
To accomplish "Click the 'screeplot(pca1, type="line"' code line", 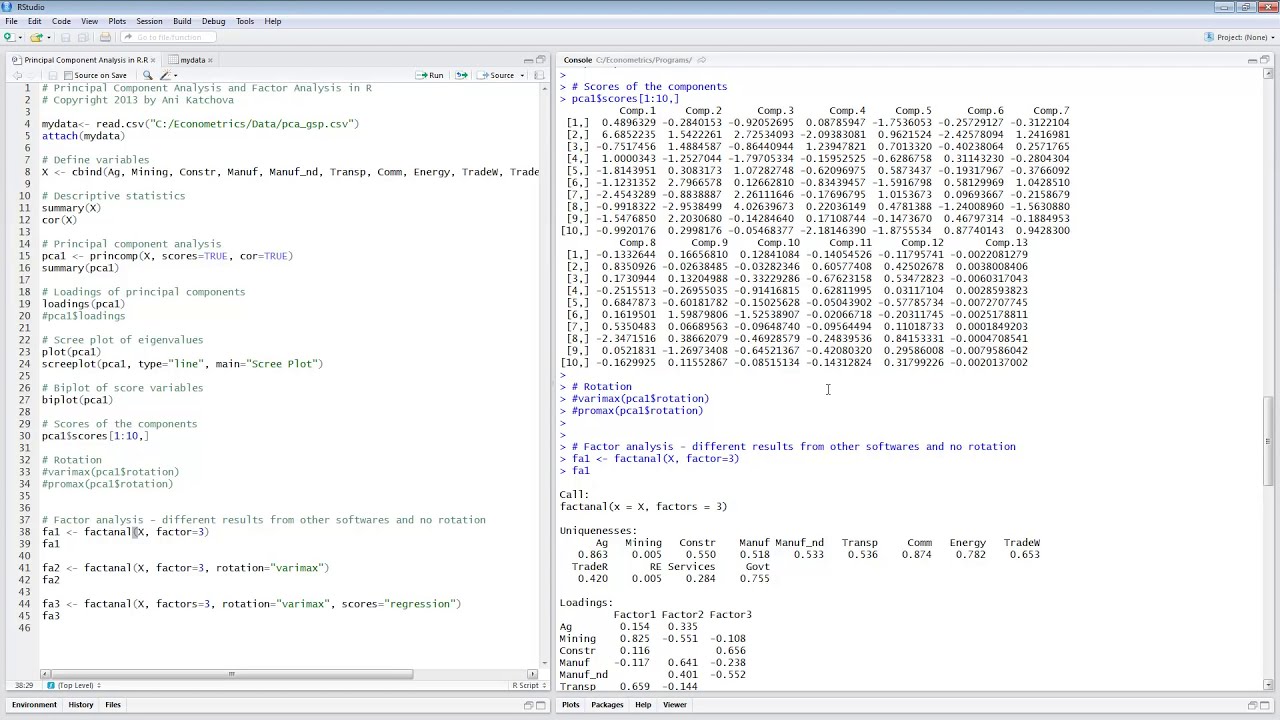I will point(182,364).
